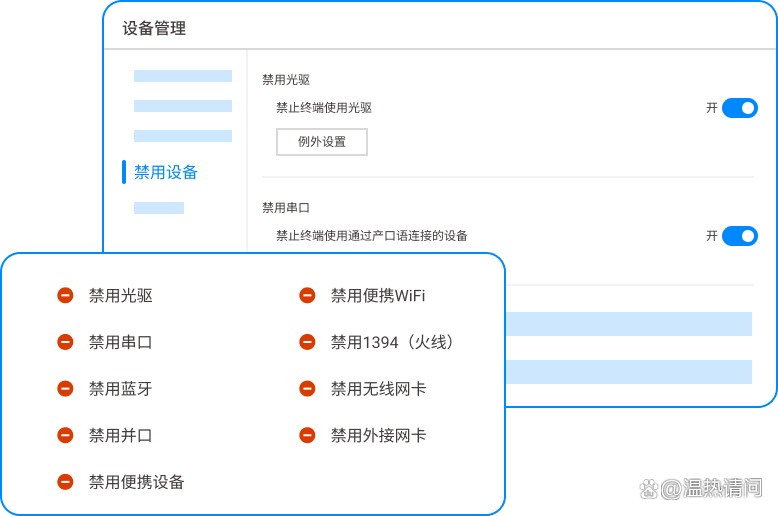Click the red icon beside 禁用串口
This screenshot has width=778, height=516.
[x=65, y=342]
